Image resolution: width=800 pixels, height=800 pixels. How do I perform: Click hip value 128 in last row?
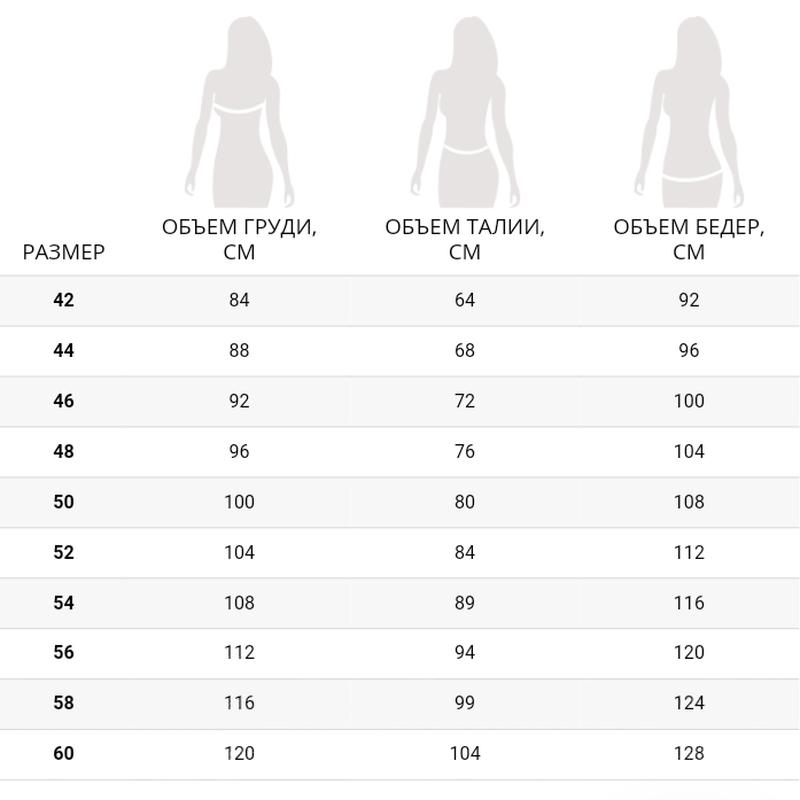point(689,754)
